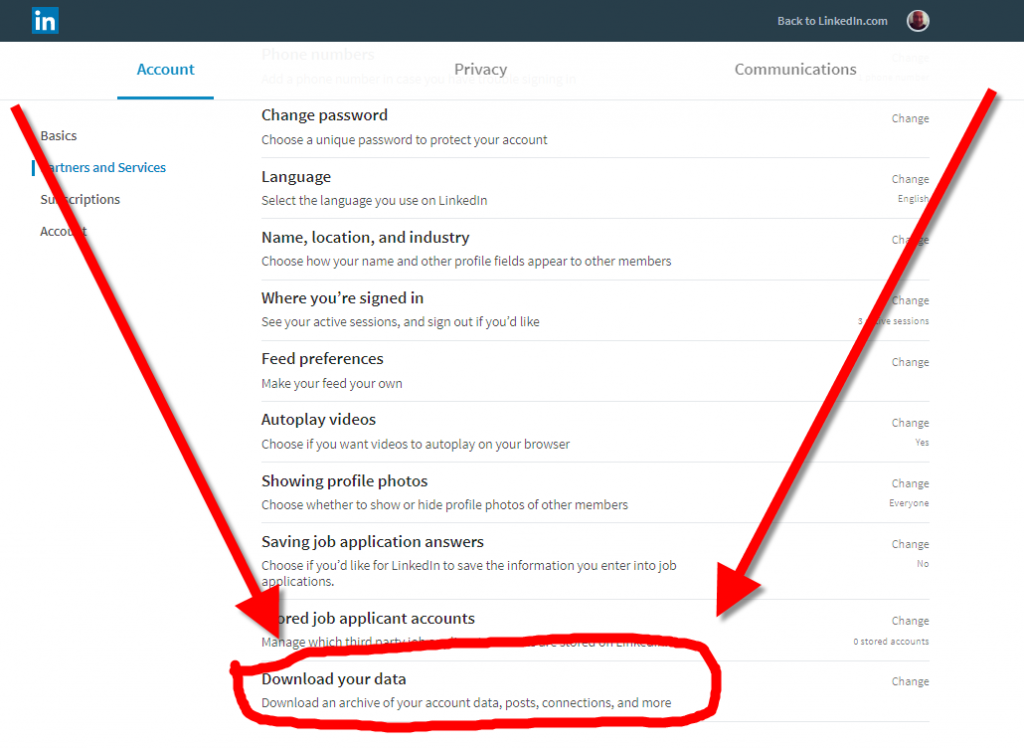This screenshot has height=749, width=1024.
Task: Open your profile avatar menu
Action: point(917,20)
